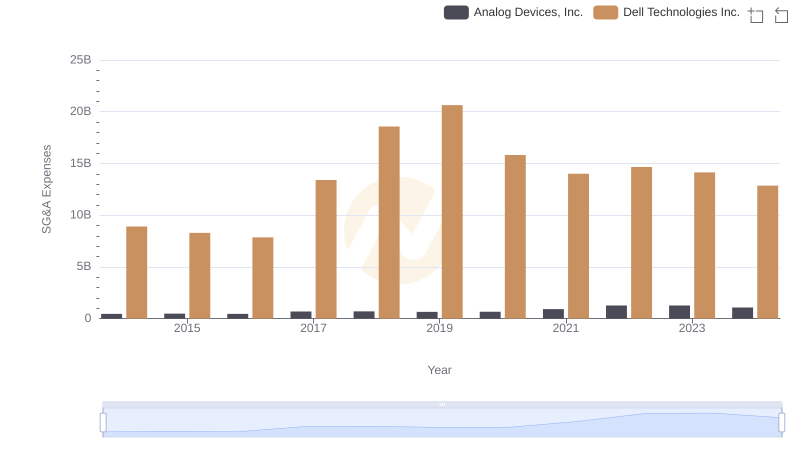Click the 15B y-axis label
This screenshot has height=461, width=800.
point(81,163)
